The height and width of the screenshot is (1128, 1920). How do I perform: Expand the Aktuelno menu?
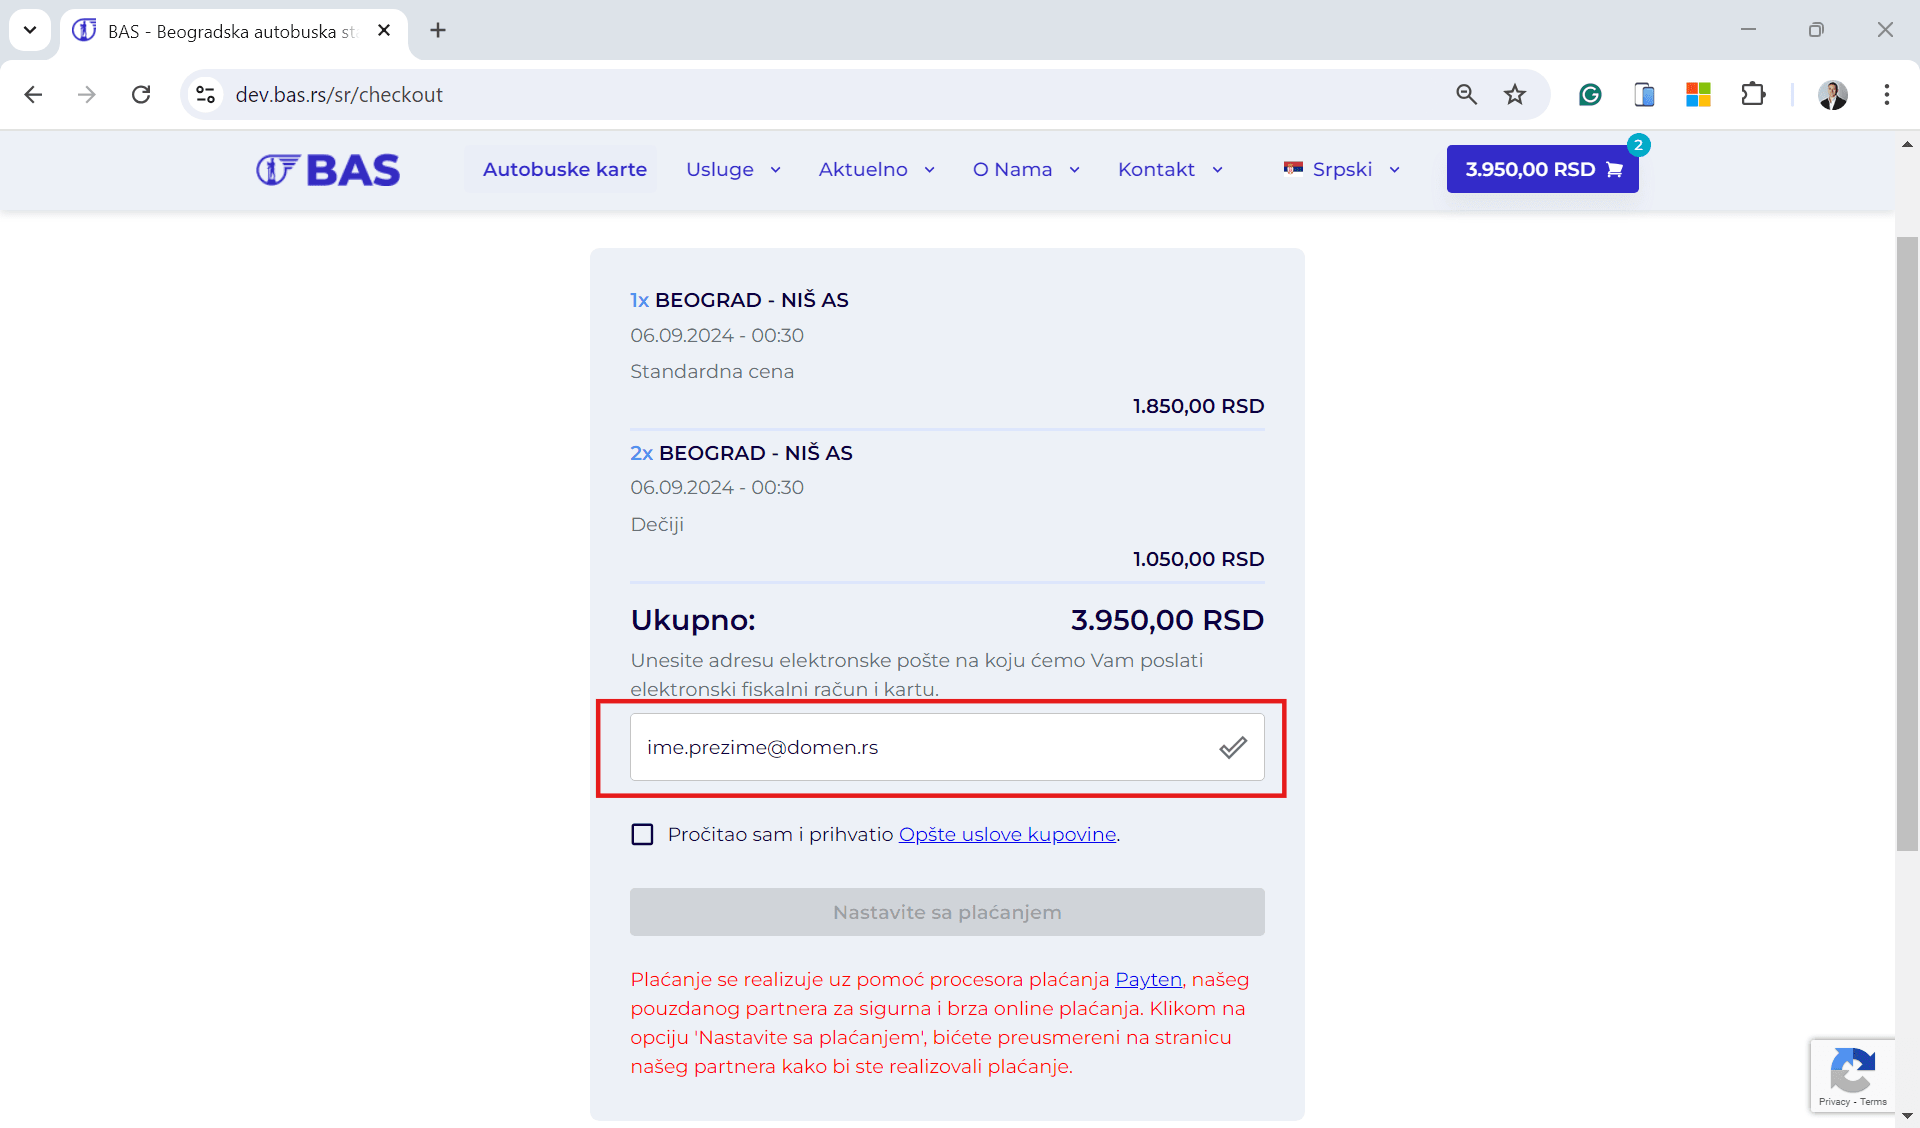pyautogui.click(x=876, y=169)
